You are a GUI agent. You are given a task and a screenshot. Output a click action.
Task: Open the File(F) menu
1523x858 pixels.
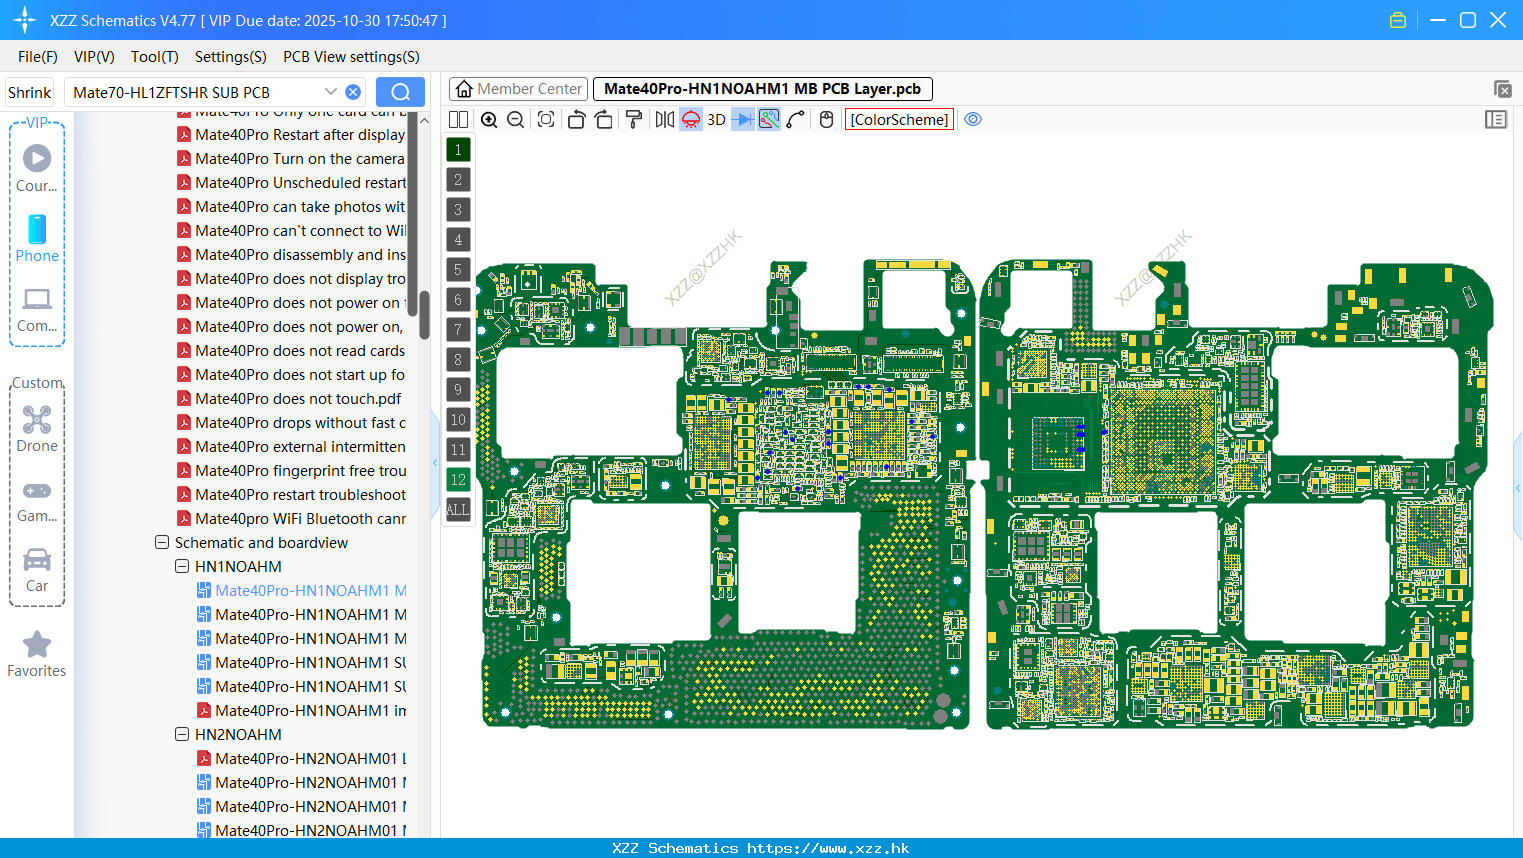tap(38, 57)
